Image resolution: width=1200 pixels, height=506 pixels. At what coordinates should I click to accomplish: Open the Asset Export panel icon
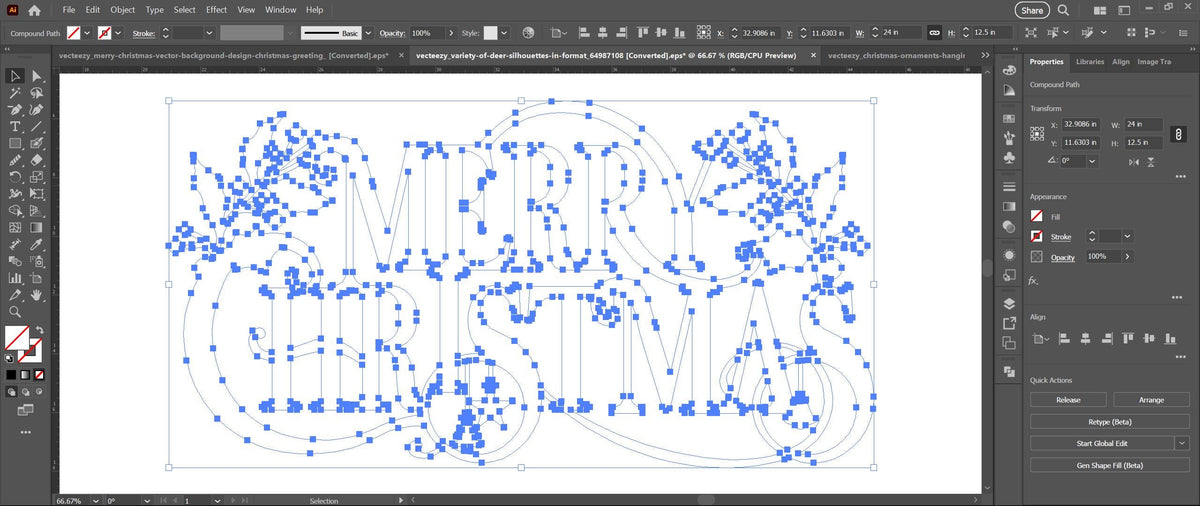pyautogui.click(x=1009, y=323)
